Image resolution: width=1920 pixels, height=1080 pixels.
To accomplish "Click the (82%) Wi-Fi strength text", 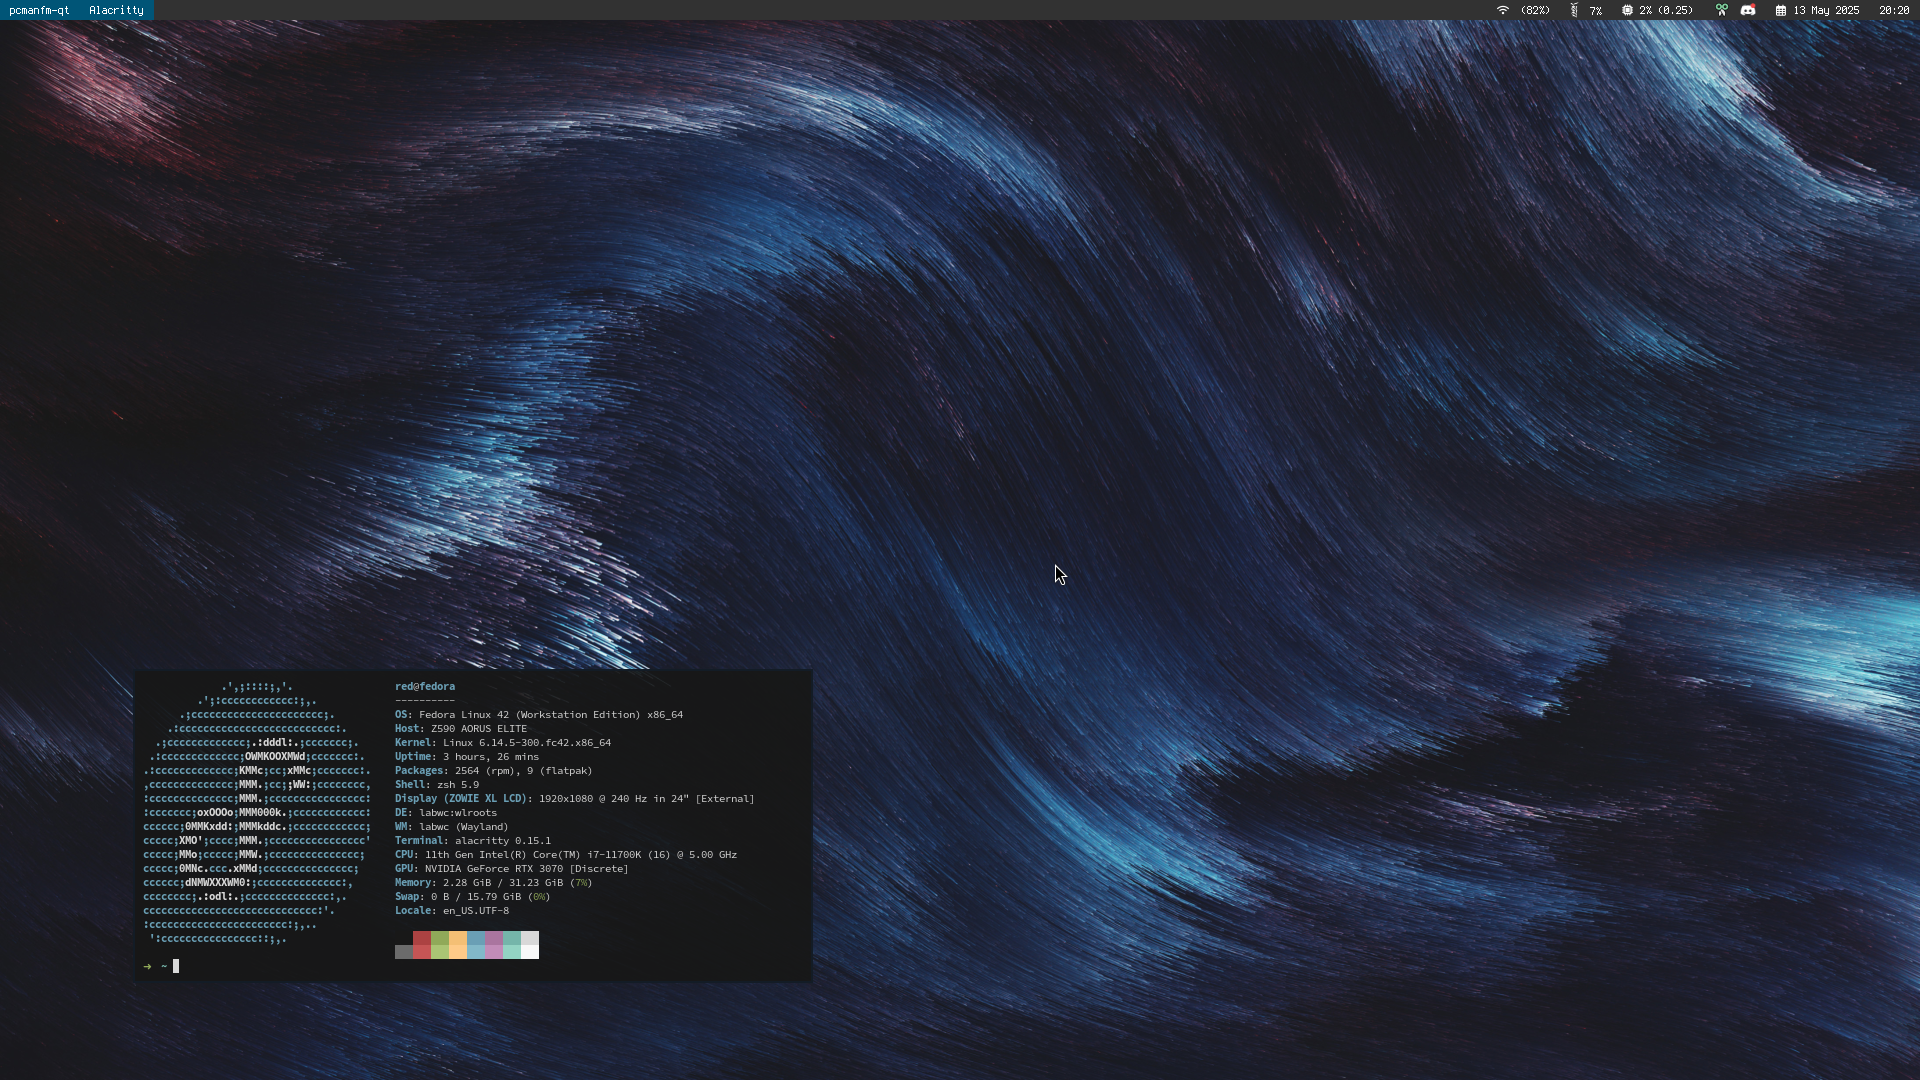I will [1535, 10].
